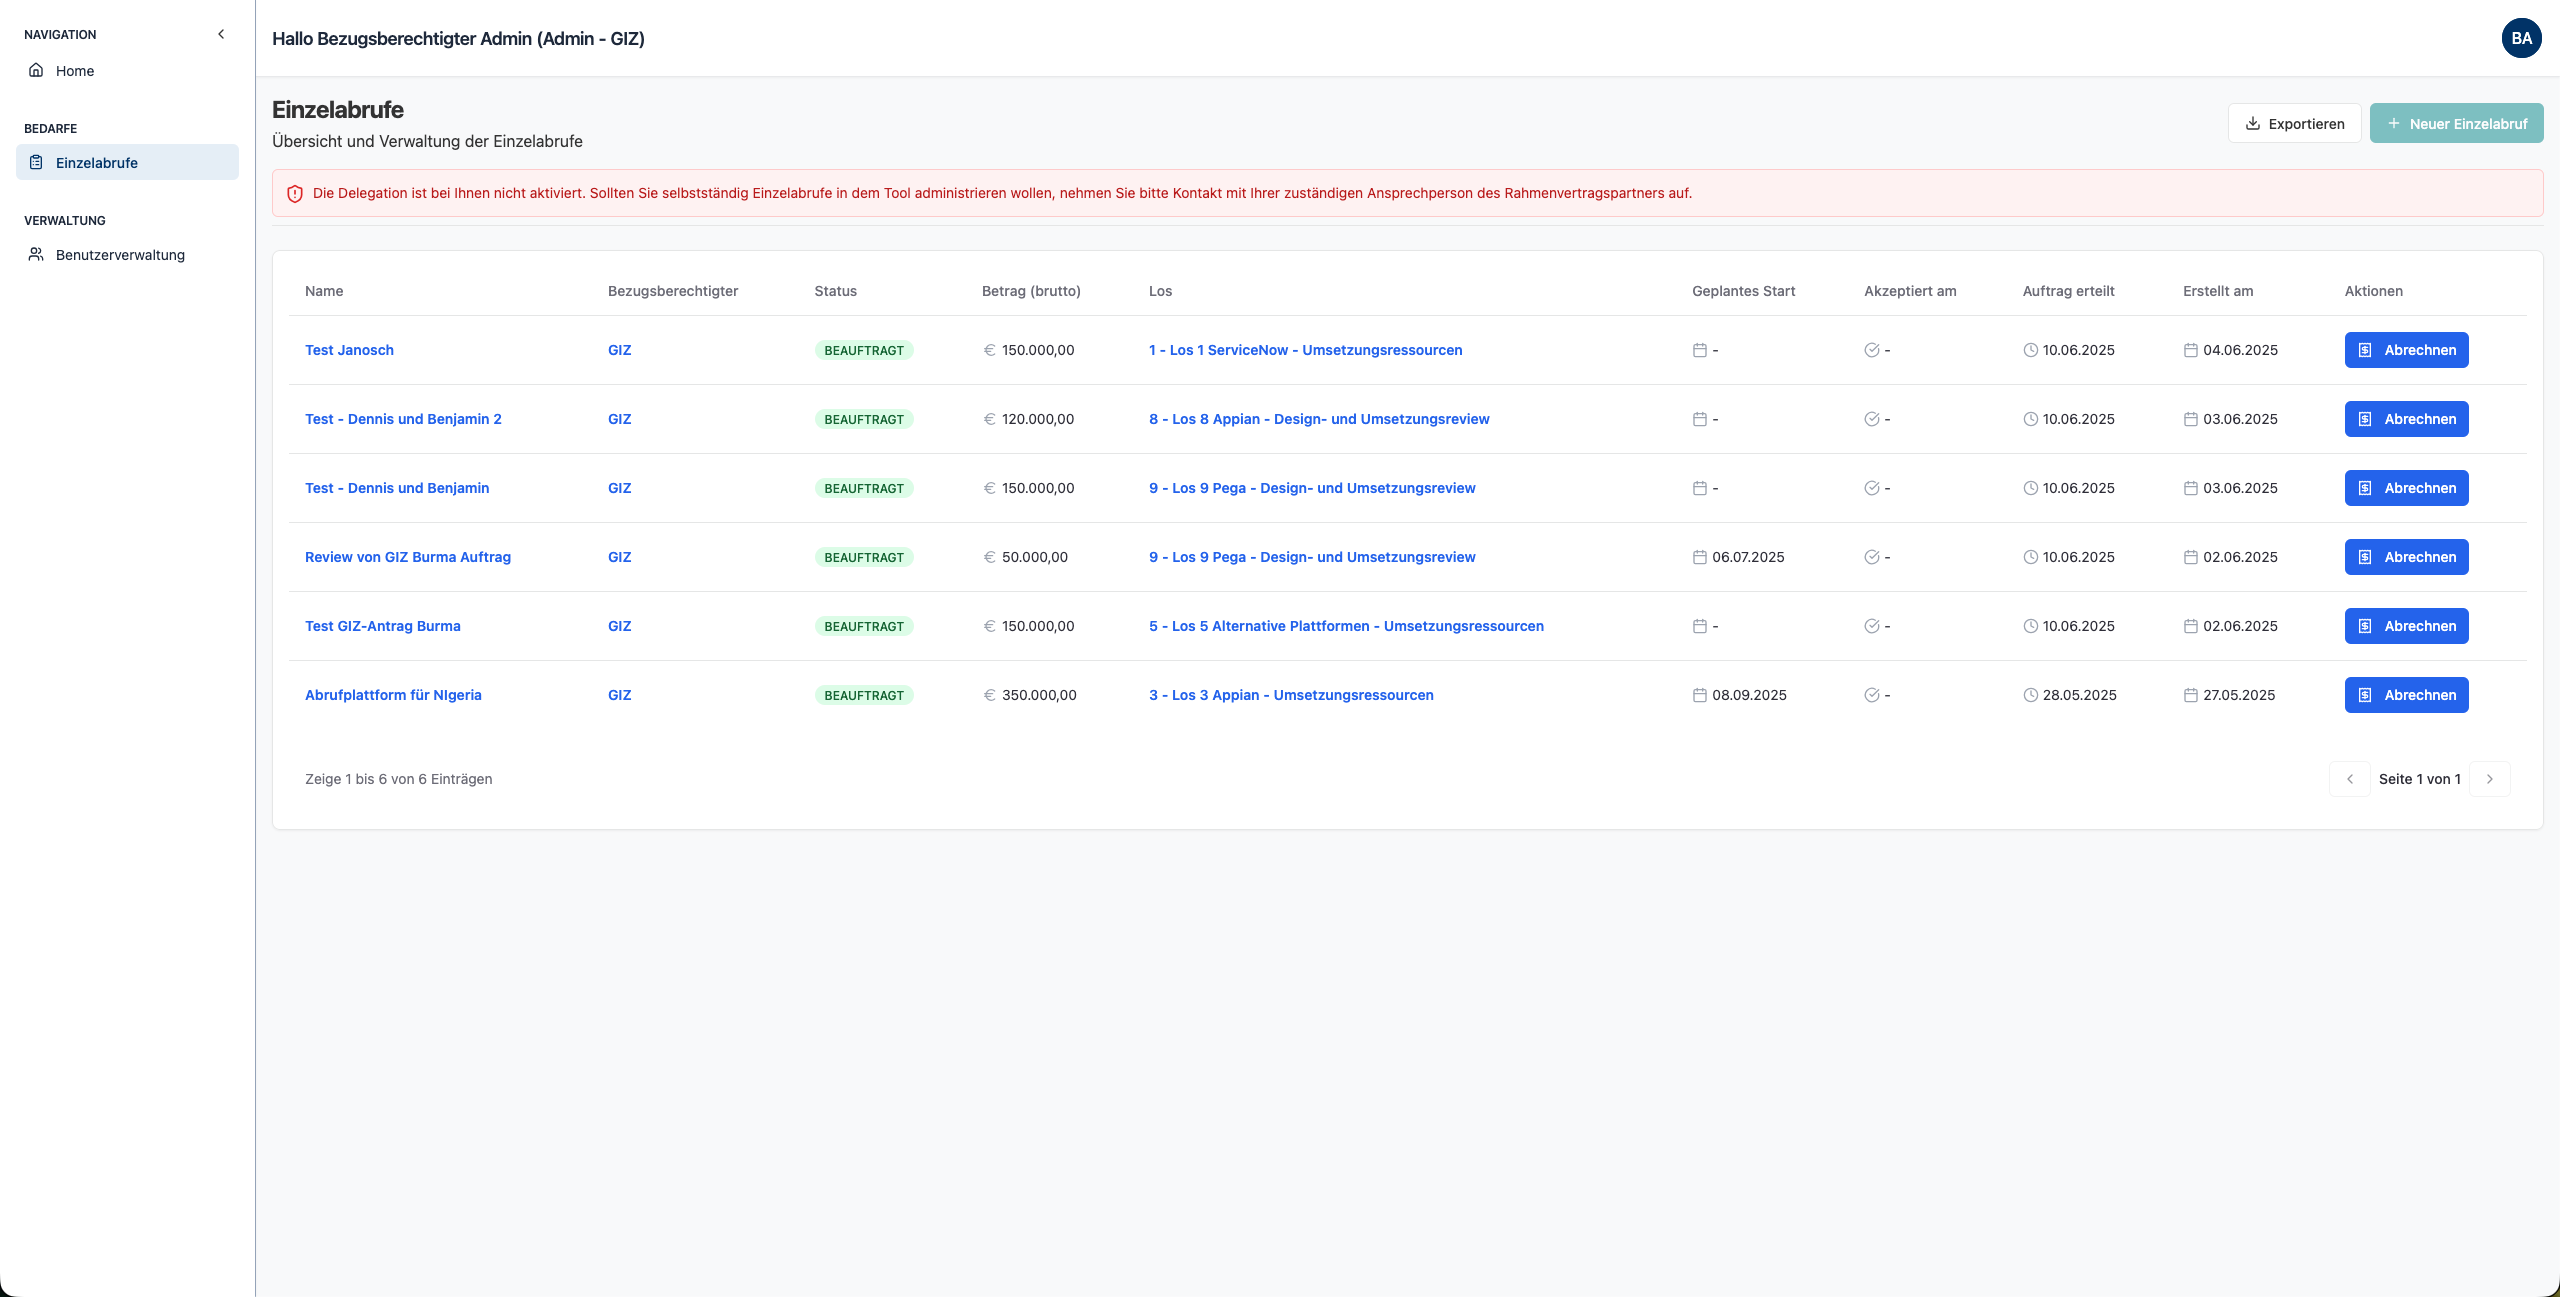
Task: Click the Benutzerverwaltung users icon
Action: pyautogui.click(x=36, y=254)
